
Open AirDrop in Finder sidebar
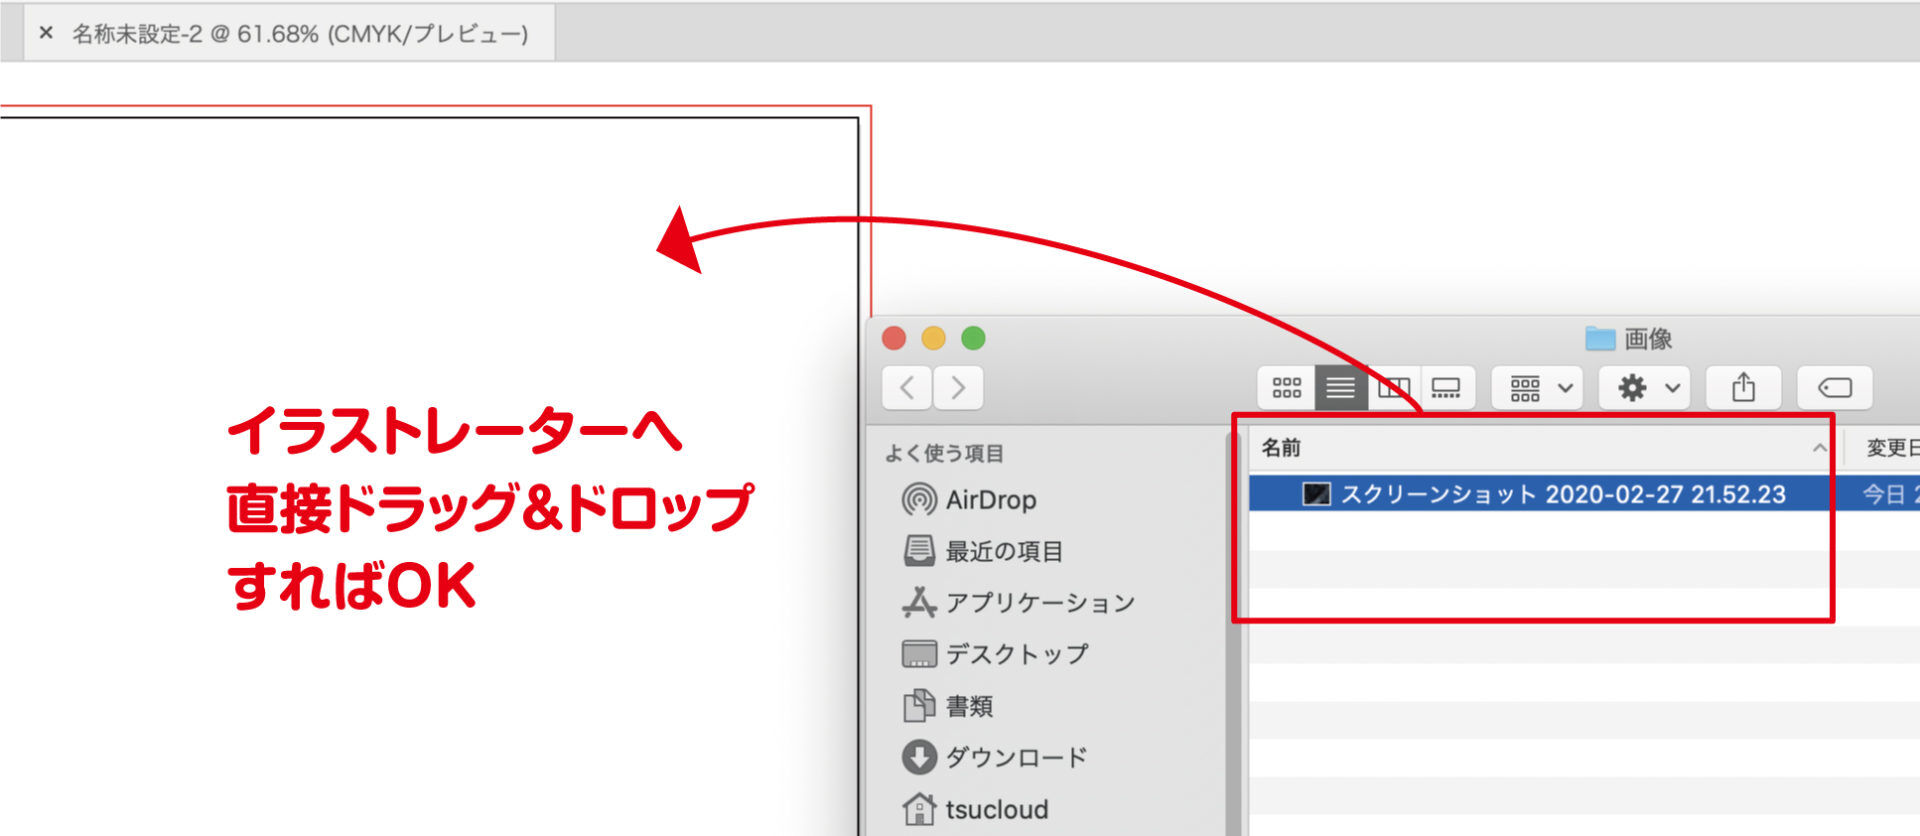pos(989,500)
